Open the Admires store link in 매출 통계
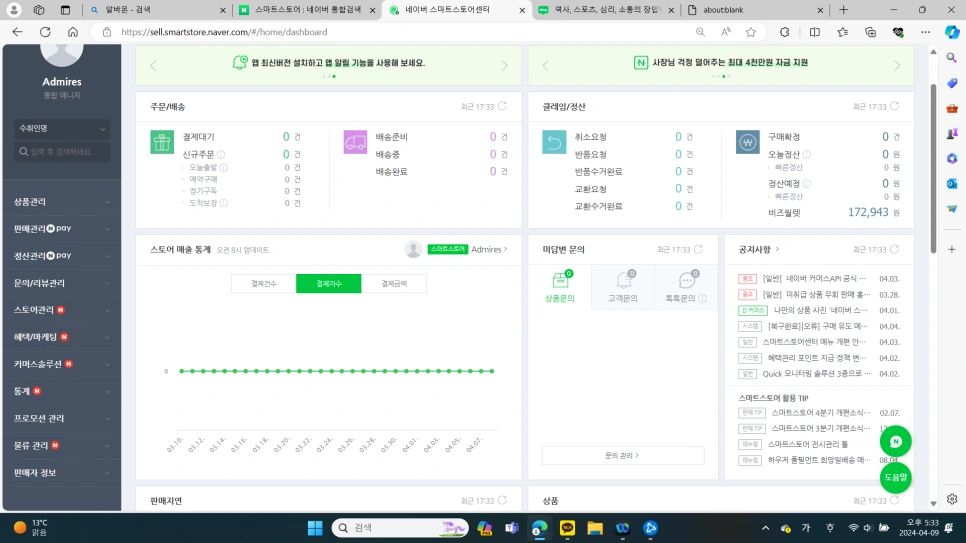Viewport: 966px width, 543px height. 489,250
